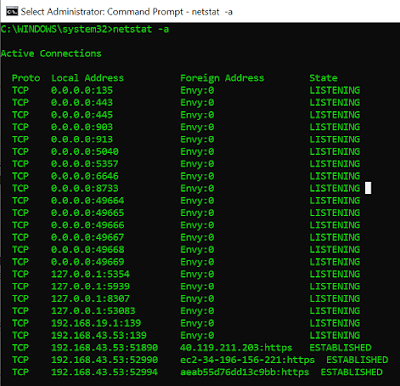The image size is (400, 386).
Task: Click the 'Foreign Address' column header
Action: [x=222, y=78]
